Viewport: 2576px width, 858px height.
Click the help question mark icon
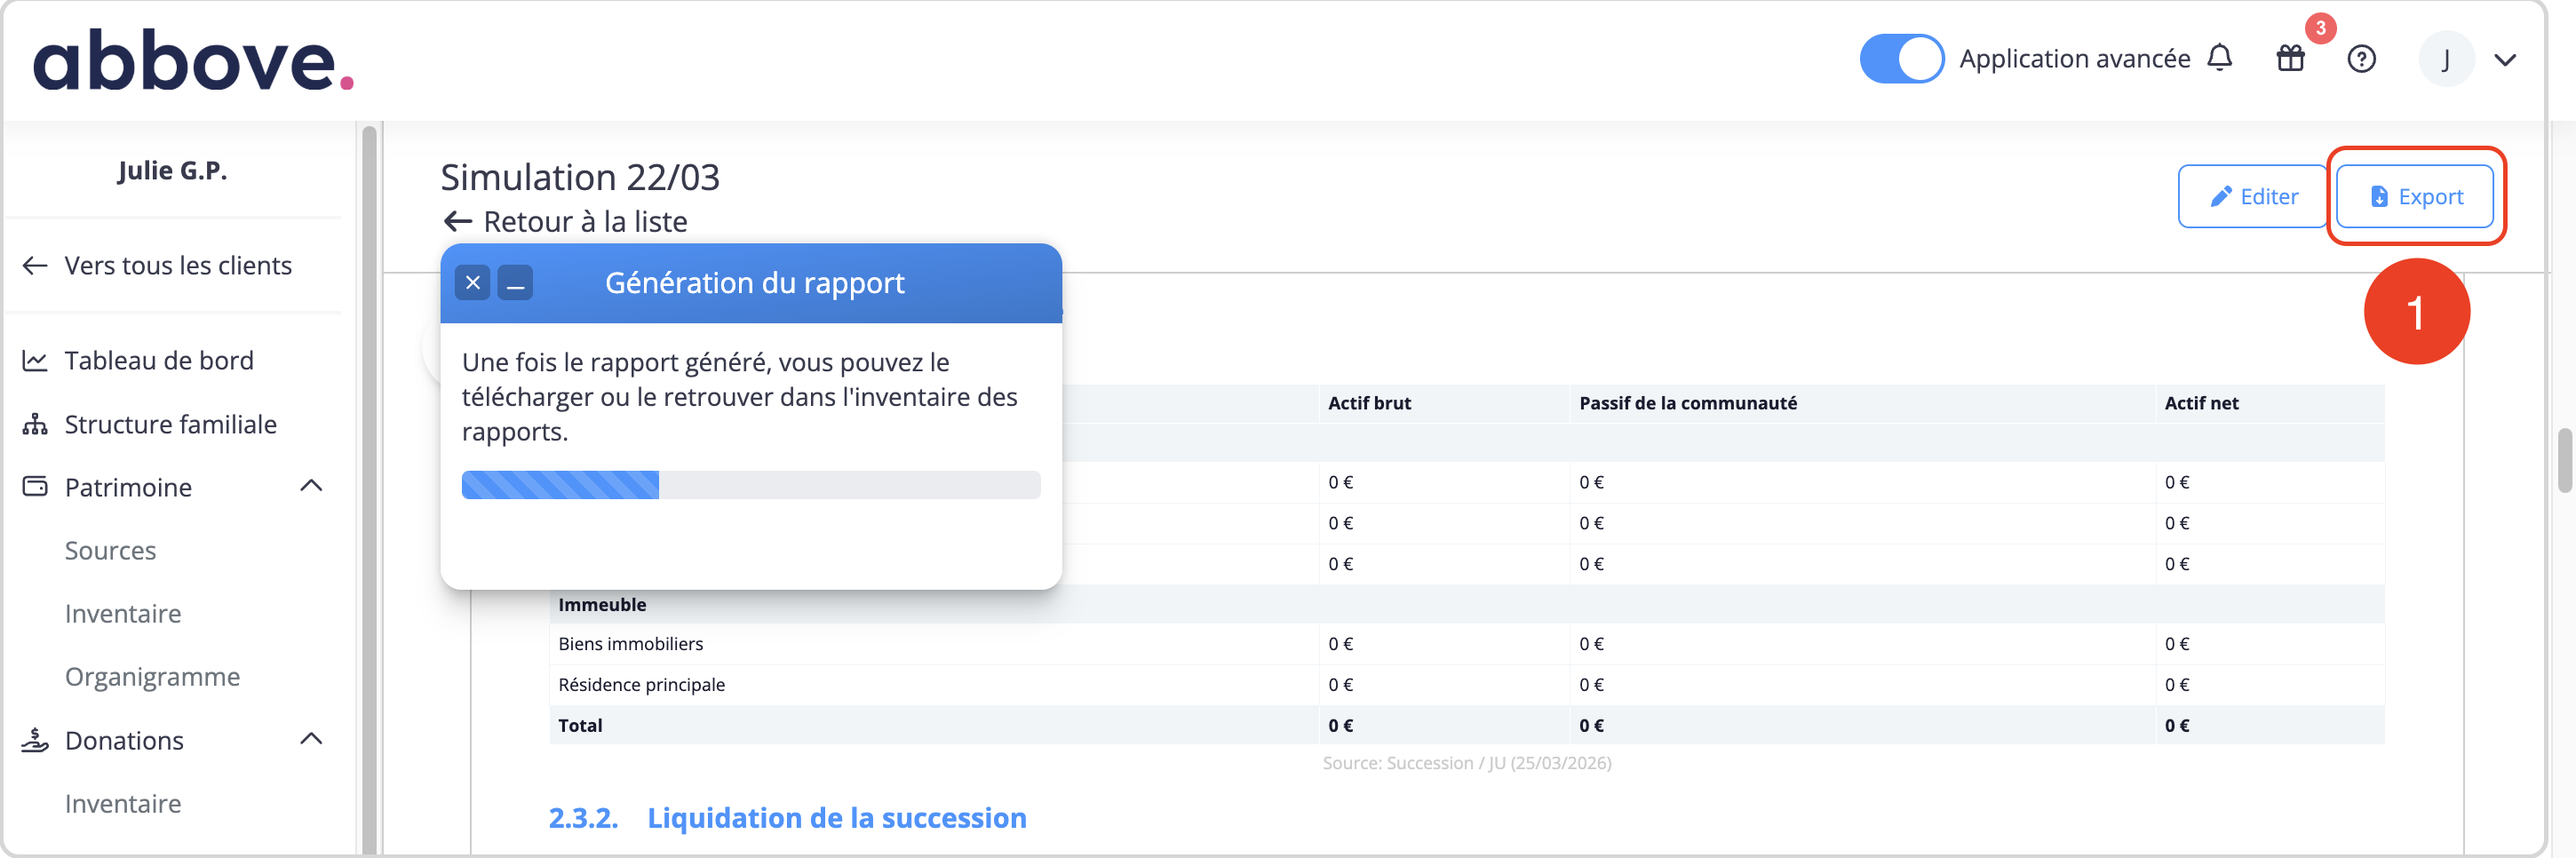(x=2361, y=59)
